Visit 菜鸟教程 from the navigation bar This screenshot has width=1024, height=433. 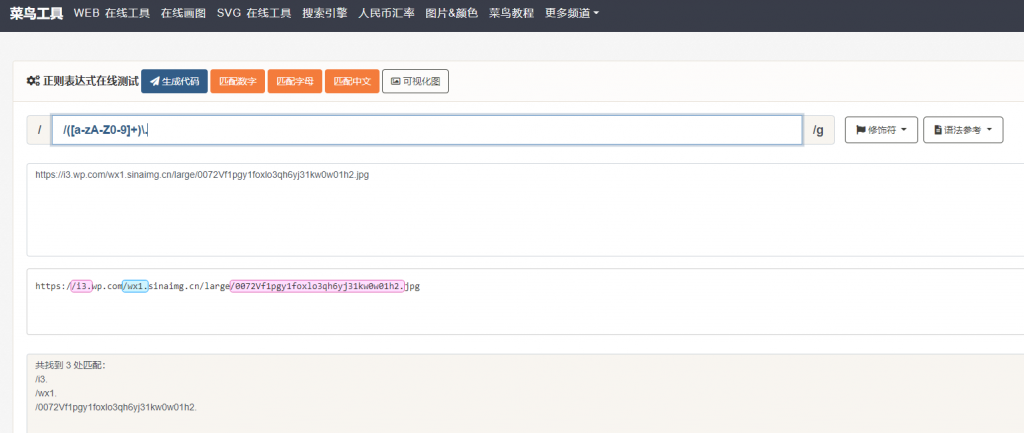pyautogui.click(x=511, y=13)
